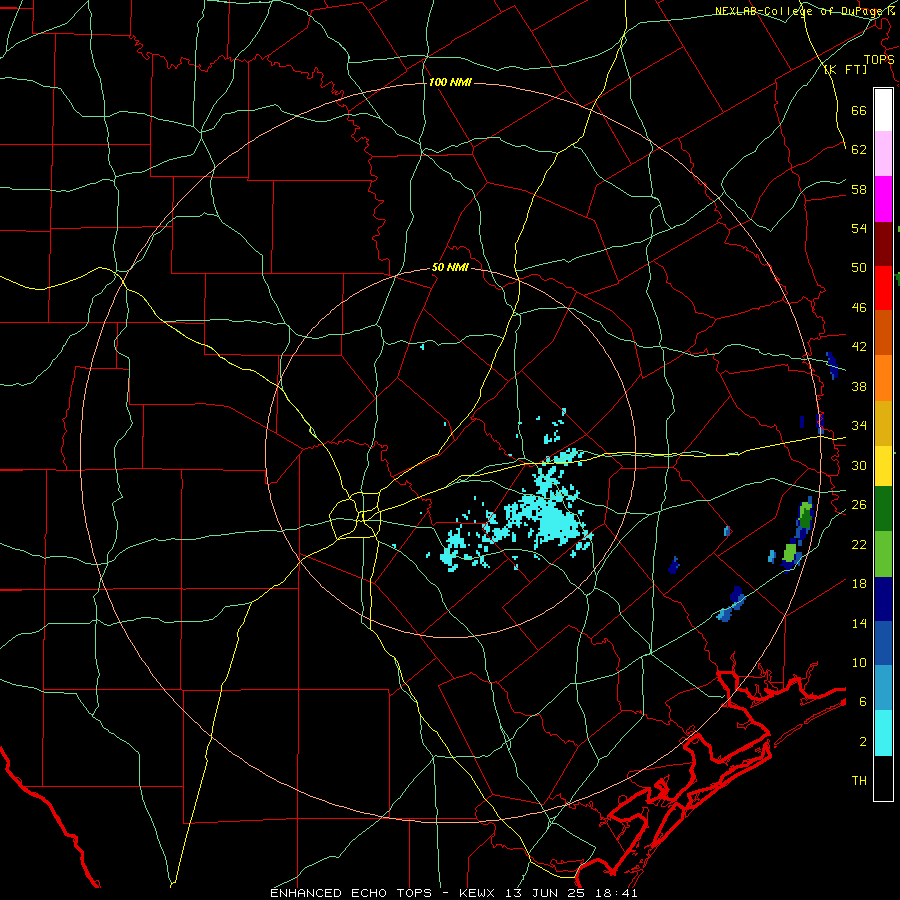Click the "58" legend value
The width and height of the screenshot is (900, 900).
859,189
